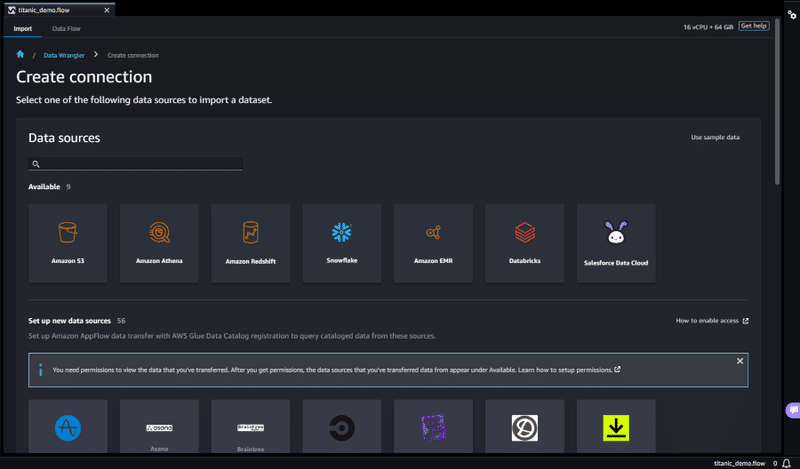Choose the Databricks data source
This screenshot has width=800, height=469.
pyautogui.click(x=524, y=243)
